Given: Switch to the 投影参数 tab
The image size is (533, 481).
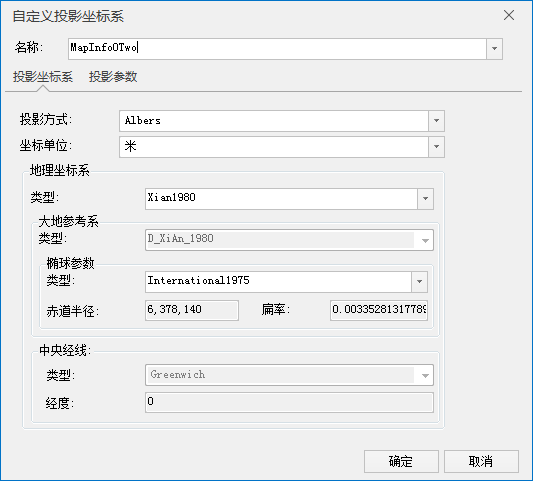Looking at the screenshot, I should coord(113,77).
